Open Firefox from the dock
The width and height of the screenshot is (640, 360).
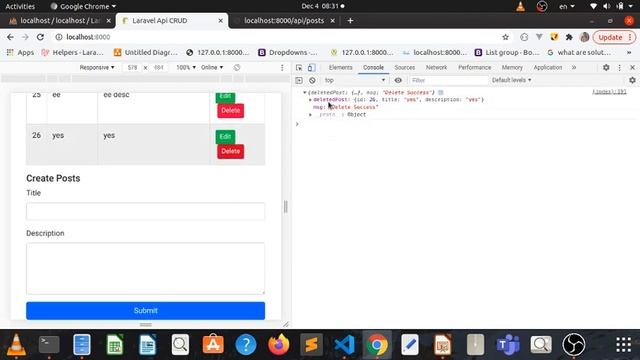point(279,345)
